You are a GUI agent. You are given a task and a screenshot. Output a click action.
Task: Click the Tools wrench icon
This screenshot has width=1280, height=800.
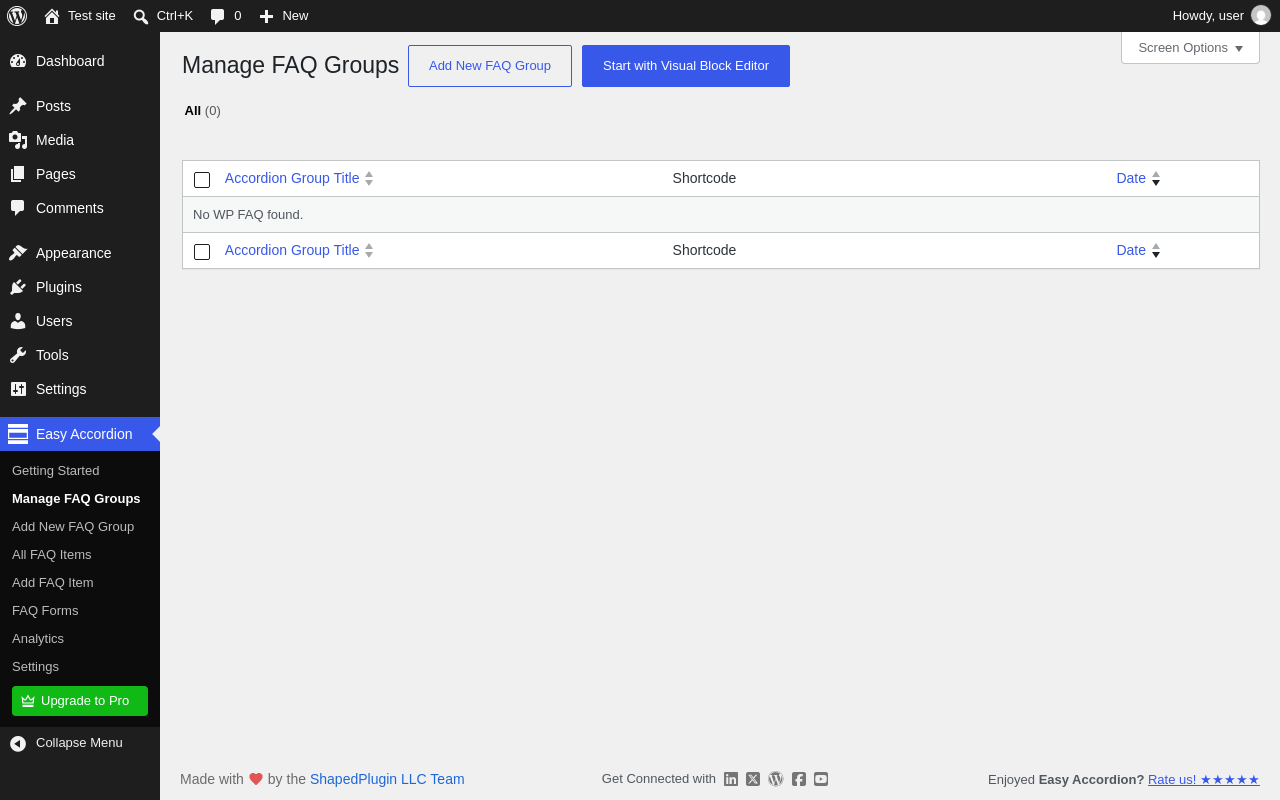point(18,355)
